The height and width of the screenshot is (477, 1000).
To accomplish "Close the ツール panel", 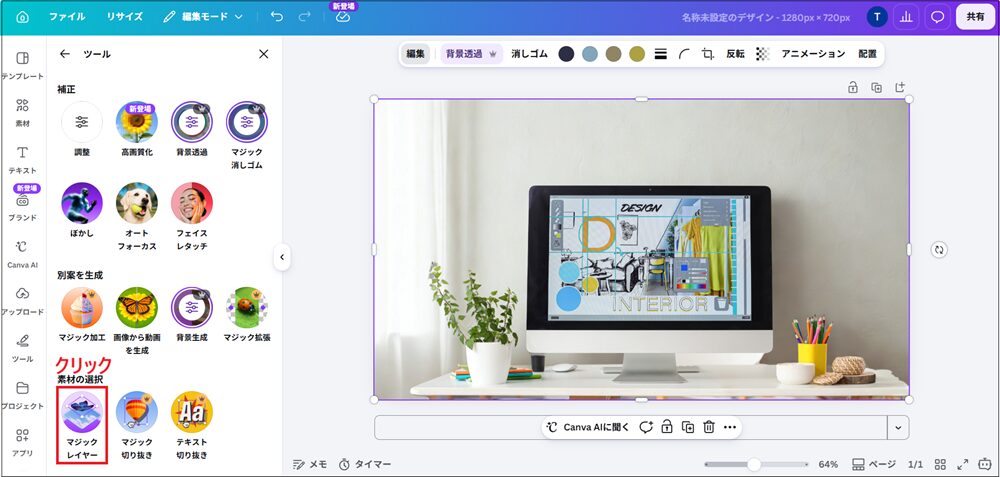I will pos(263,54).
